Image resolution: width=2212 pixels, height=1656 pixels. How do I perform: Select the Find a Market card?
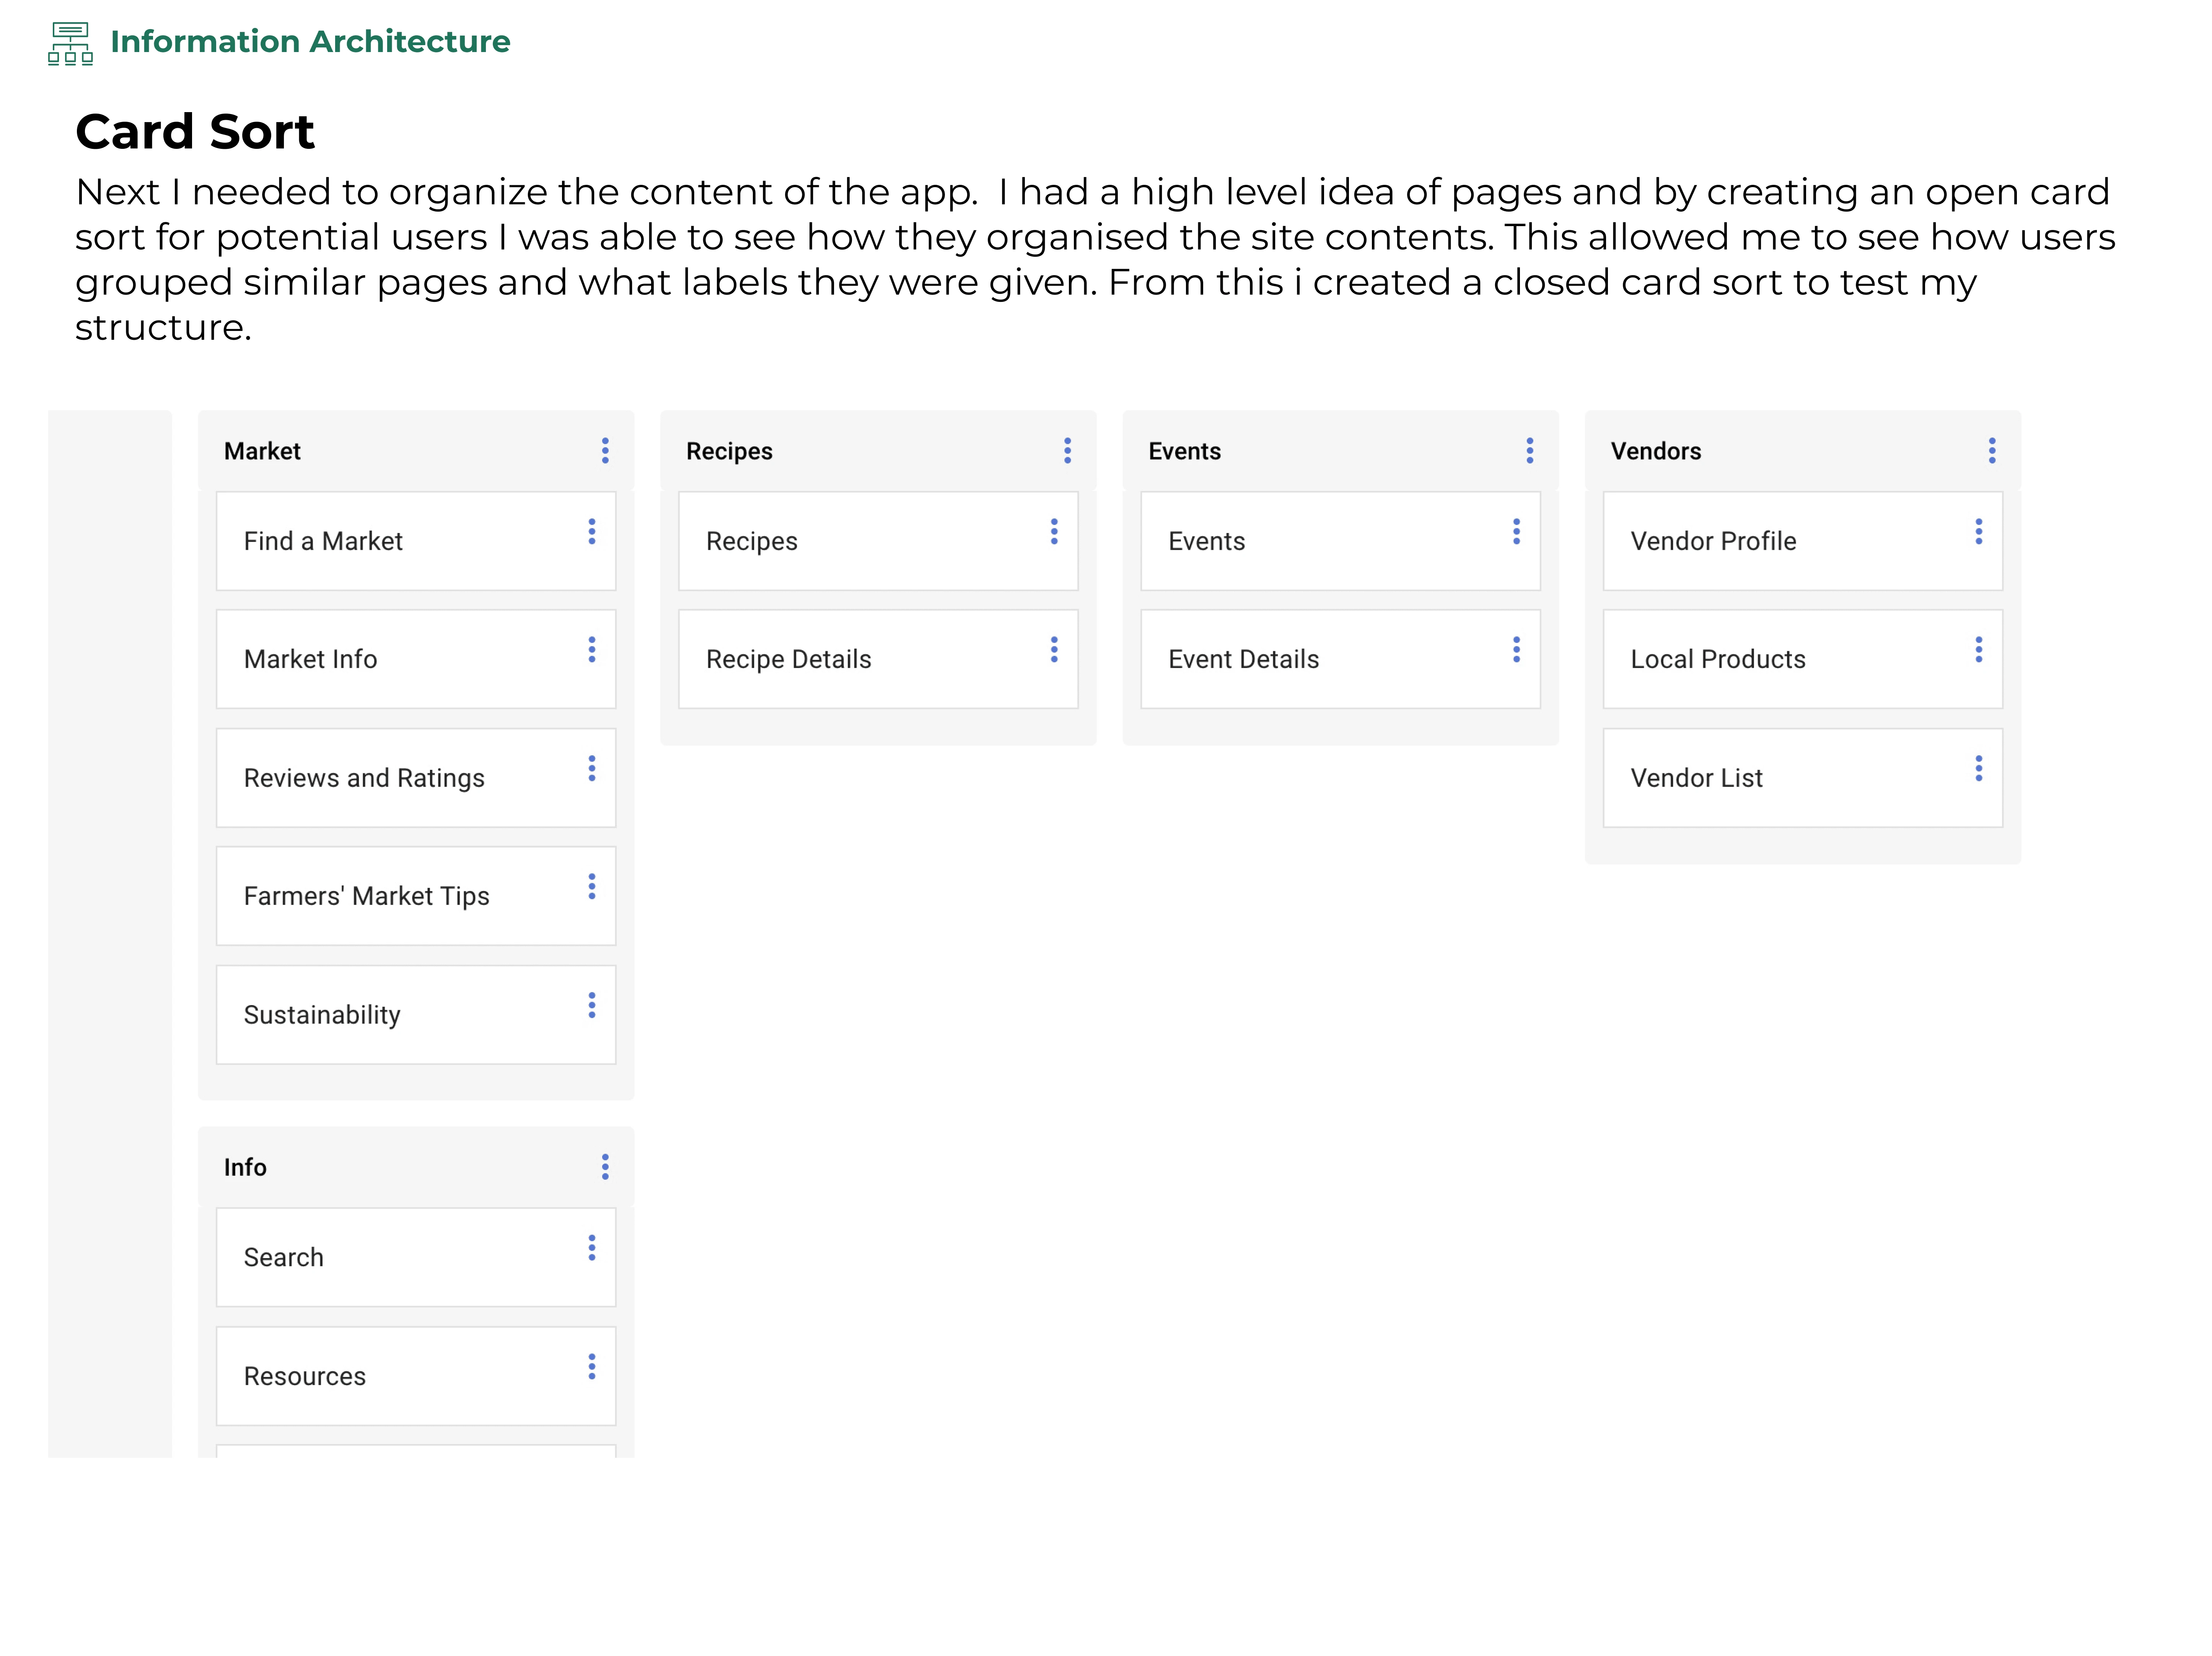click(x=416, y=541)
